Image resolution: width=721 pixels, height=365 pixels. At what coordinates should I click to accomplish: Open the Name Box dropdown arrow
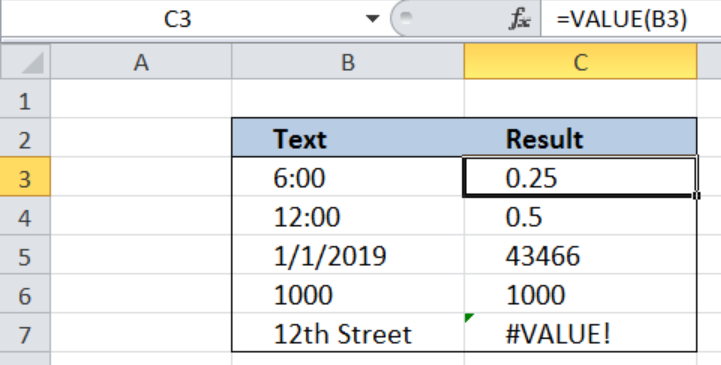click(x=372, y=19)
